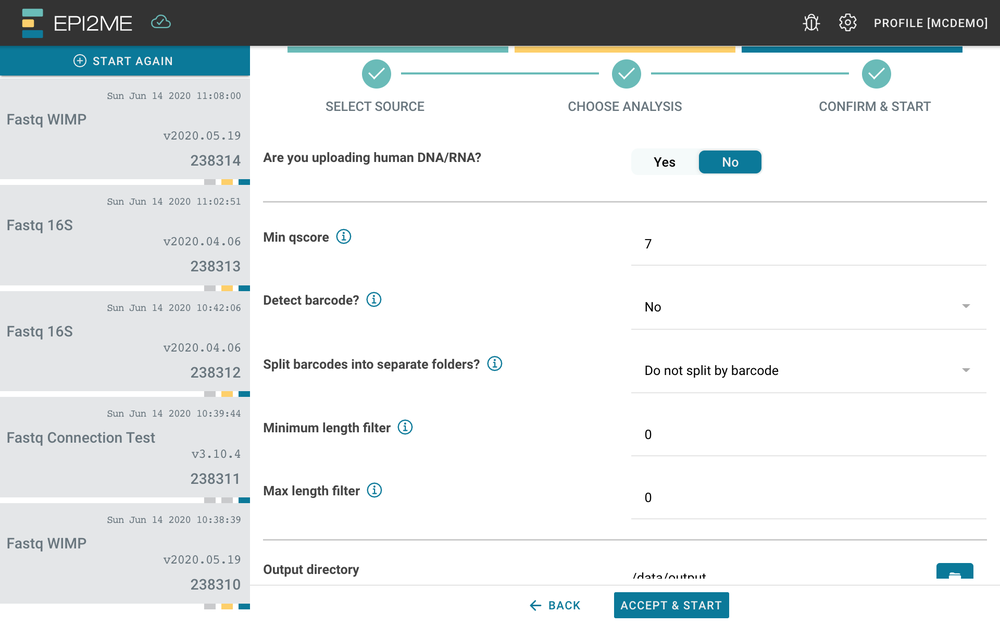The image size is (1000, 625).
Task: Open the Detect barcode dropdown
Action: [x=808, y=307]
